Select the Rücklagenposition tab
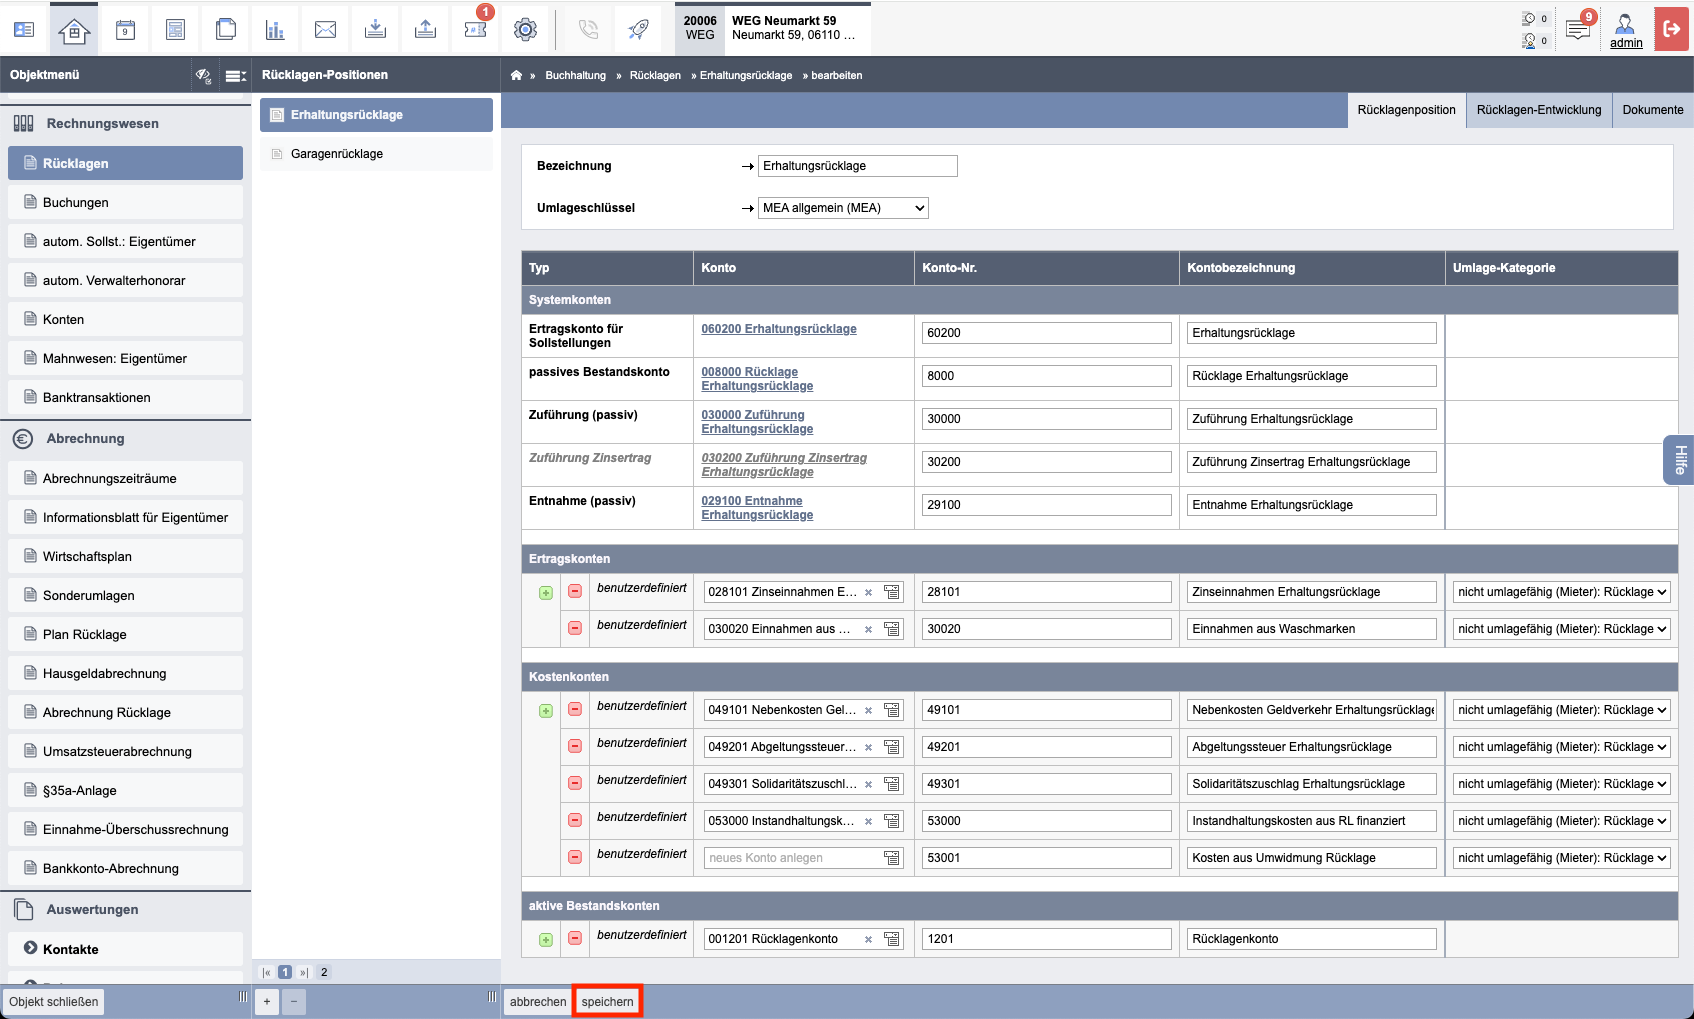 [x=1406, y=110]
